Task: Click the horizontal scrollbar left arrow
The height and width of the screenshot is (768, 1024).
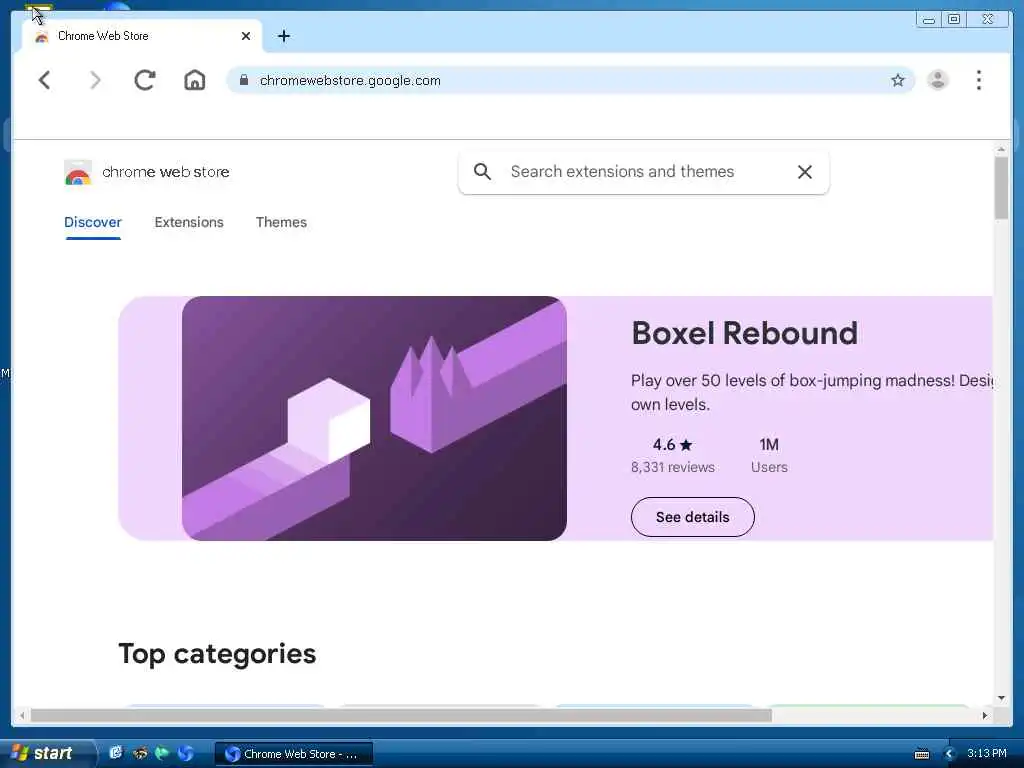Action: point(22,716)
